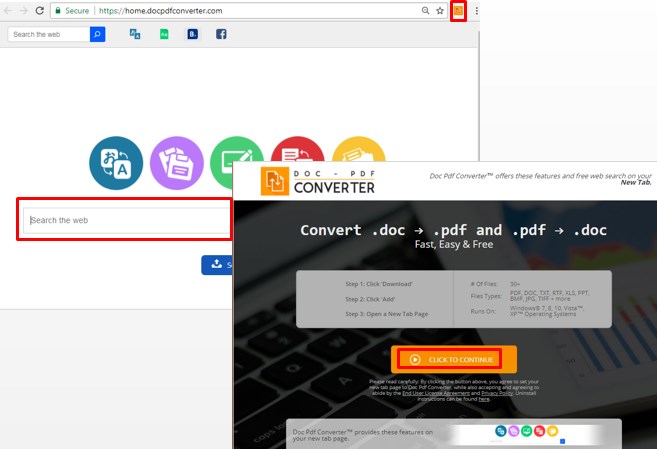Click the browser Back arrow
This screenshot has height=449, width=657.
pos(8,10)
